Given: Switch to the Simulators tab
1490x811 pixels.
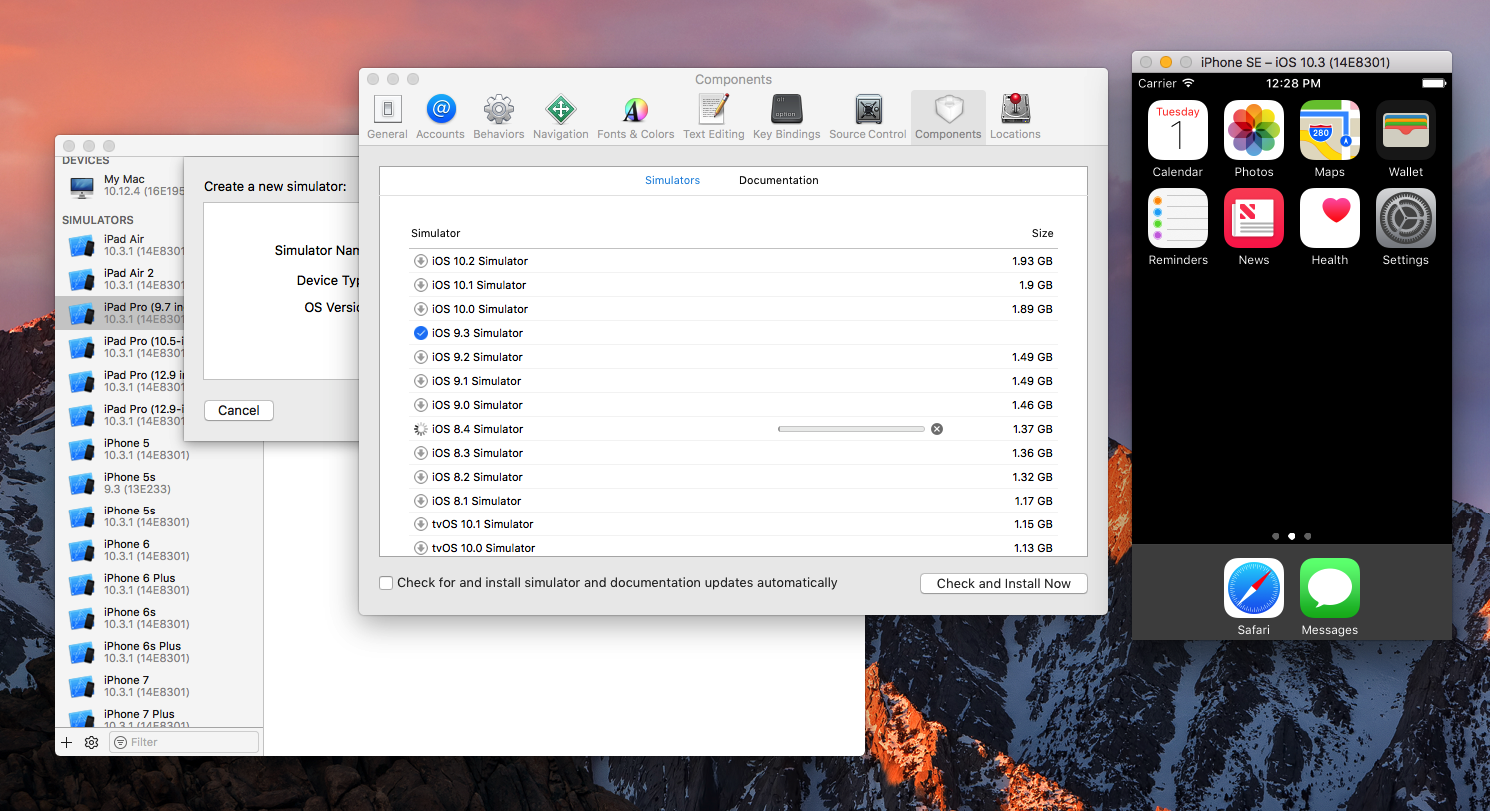Looking at the screenshot, I should point(672,180).
